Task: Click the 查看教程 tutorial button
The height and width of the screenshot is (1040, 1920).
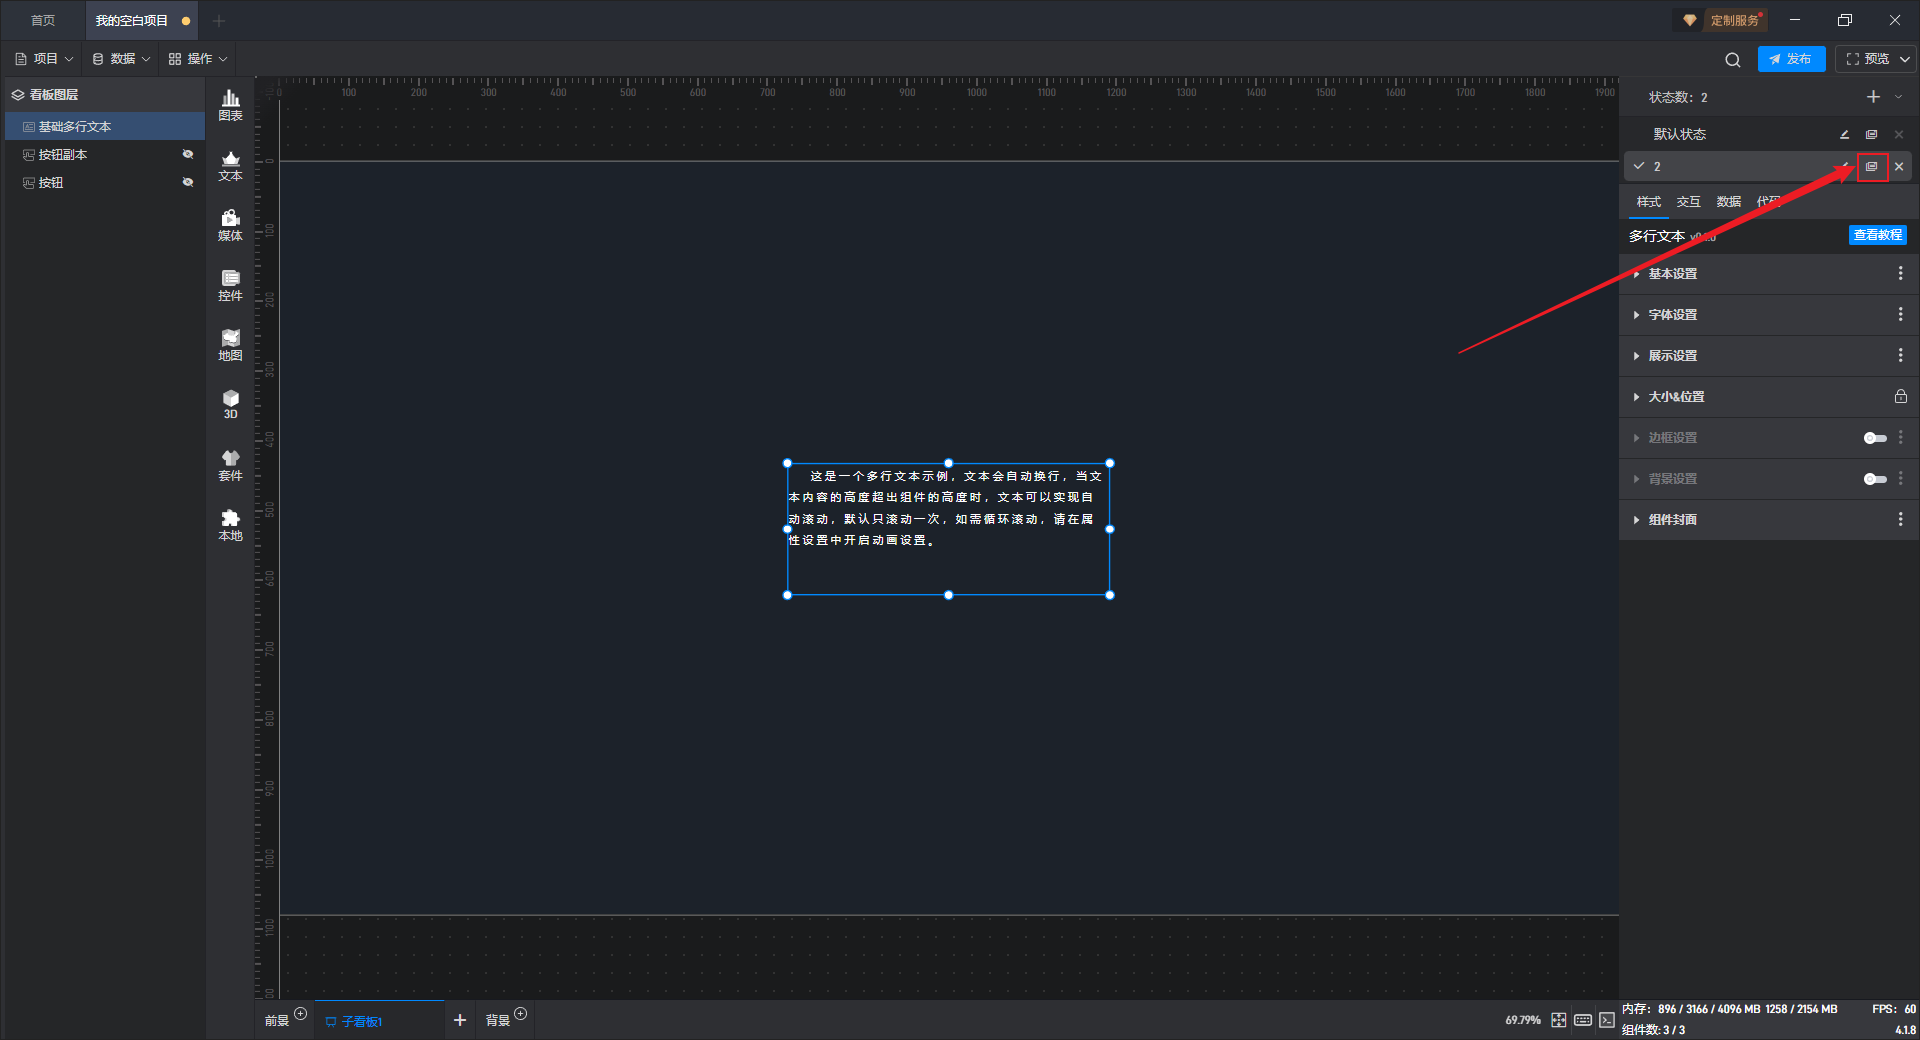Action: tap(1877, 235)
